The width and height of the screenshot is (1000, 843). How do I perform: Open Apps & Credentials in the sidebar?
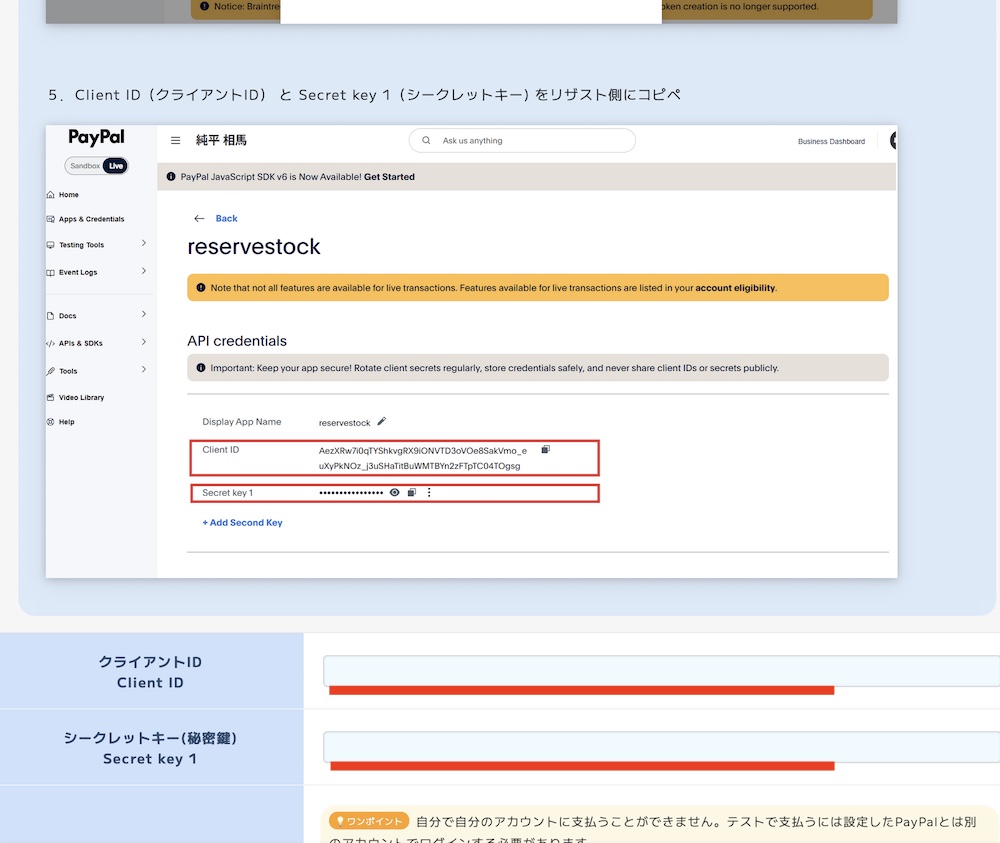click(x=91, y=219)
